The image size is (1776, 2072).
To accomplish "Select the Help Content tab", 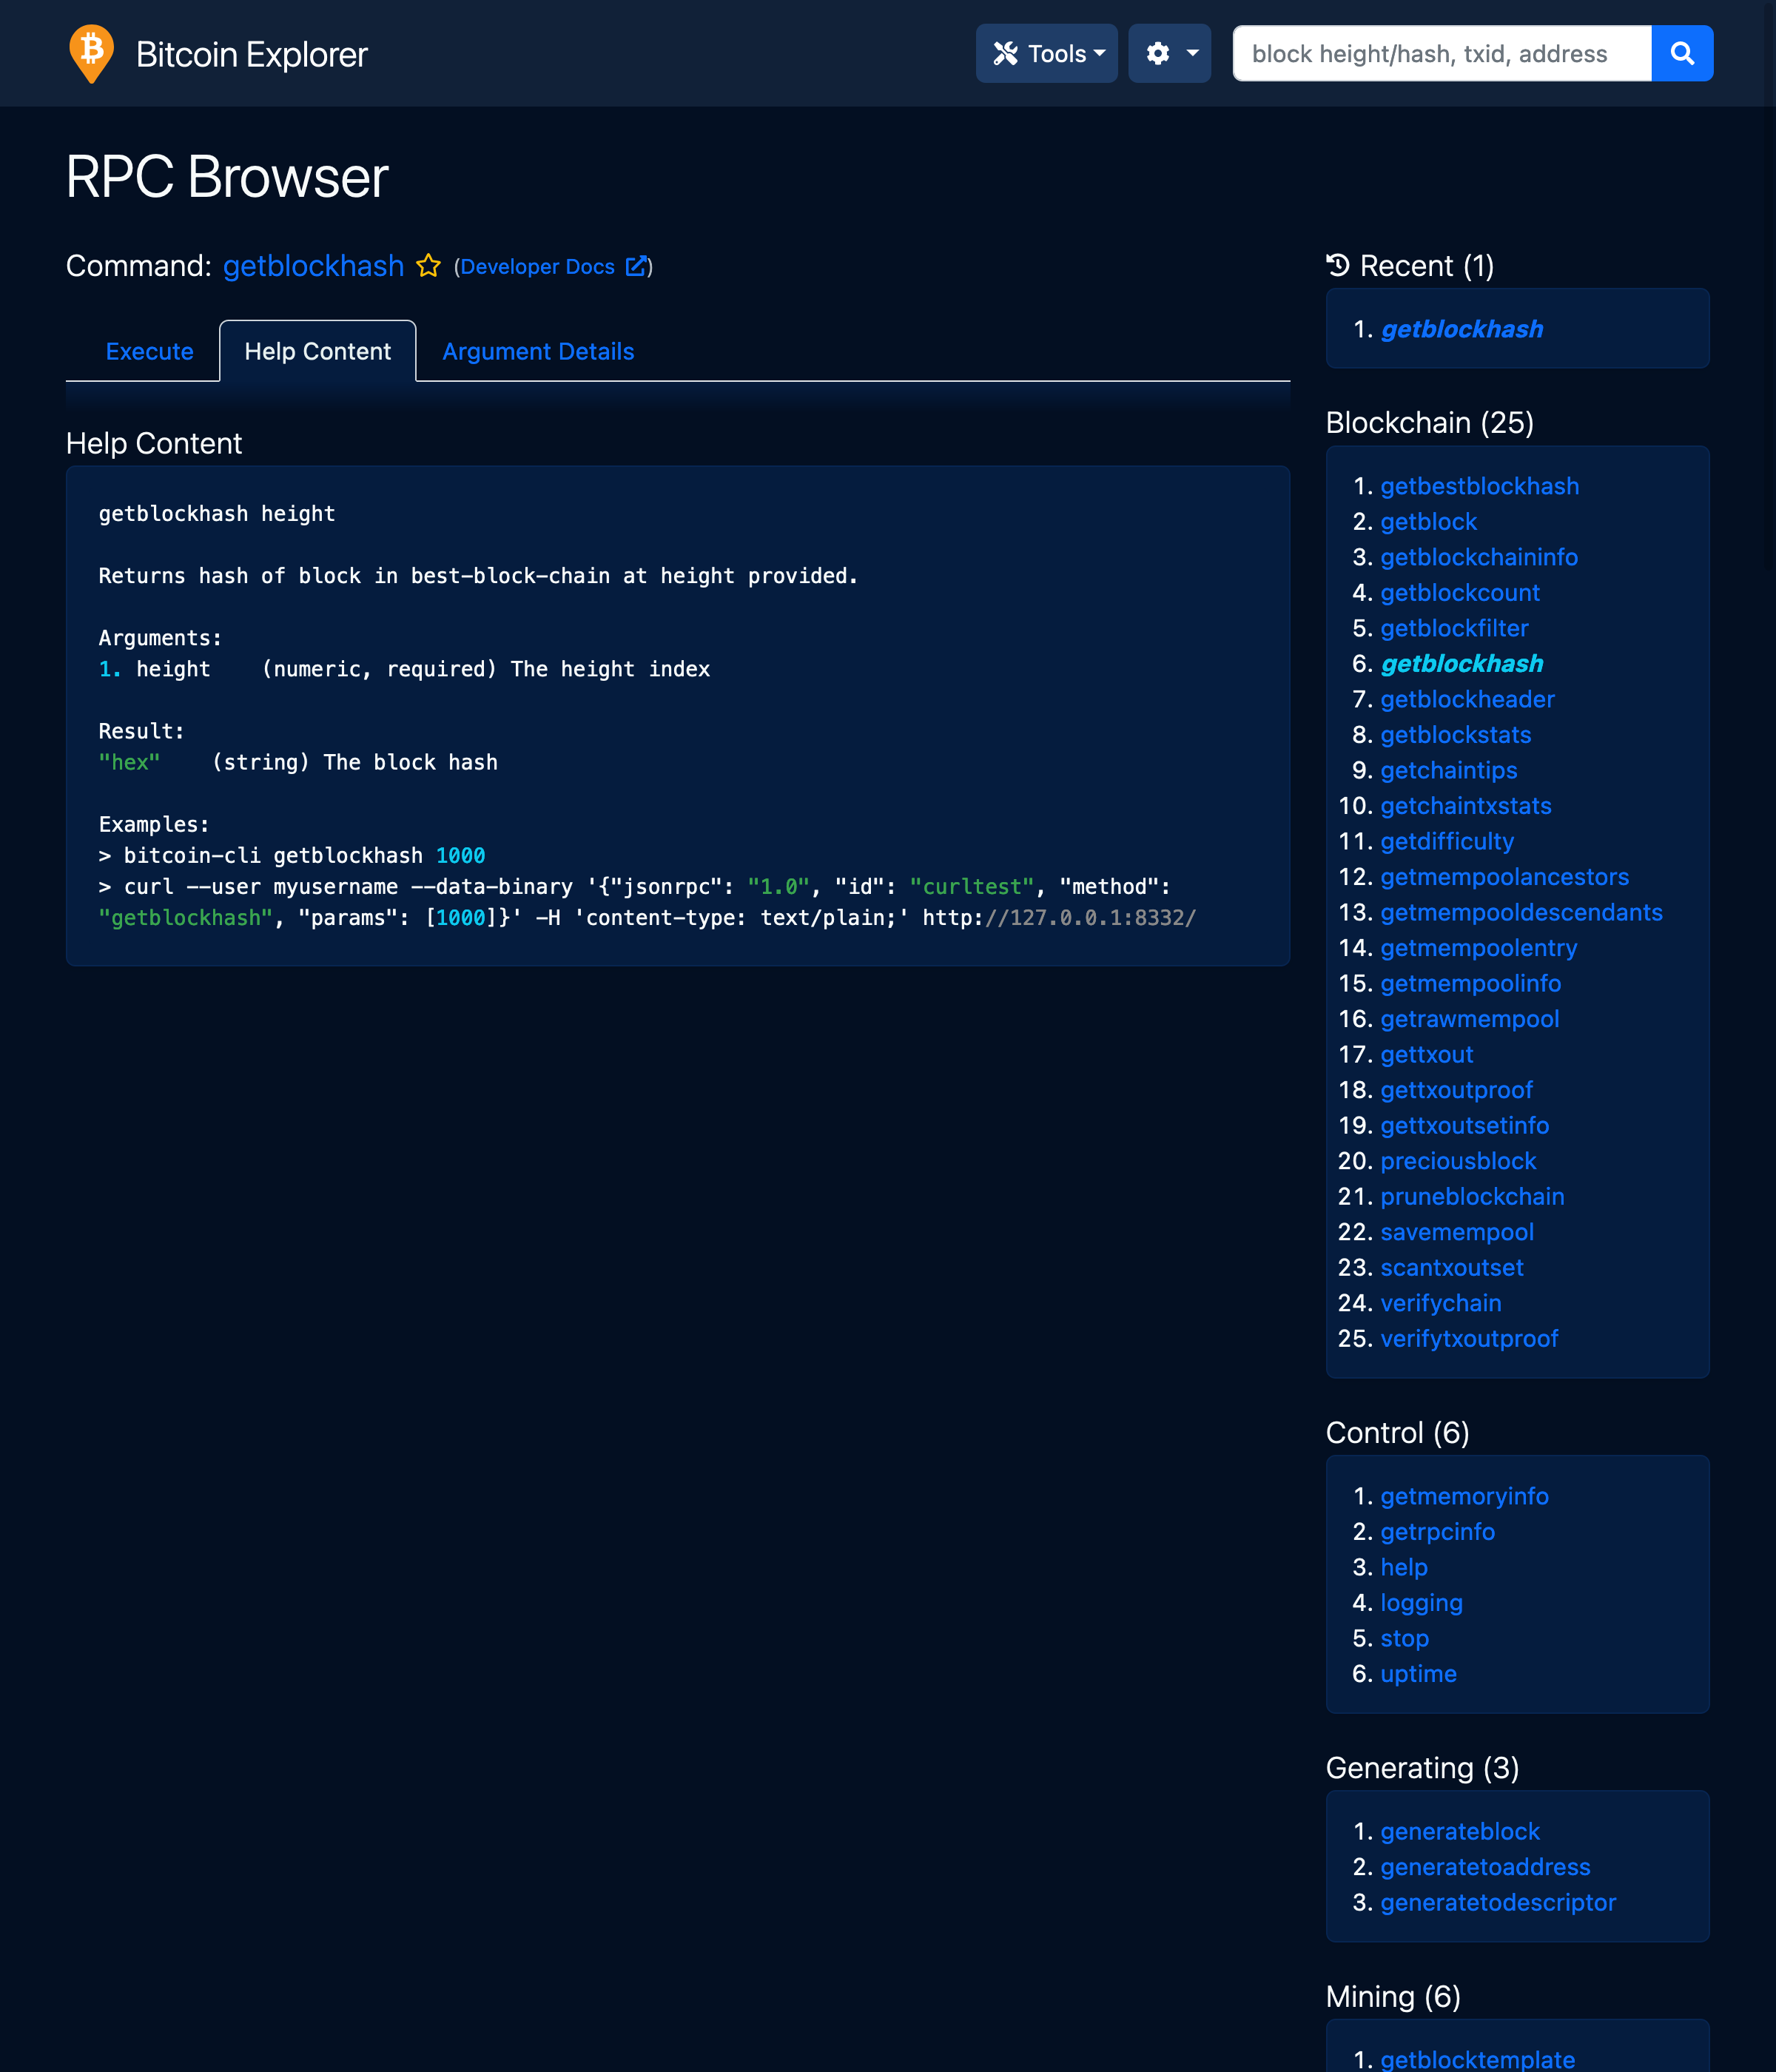I will [x=317, y=351].
